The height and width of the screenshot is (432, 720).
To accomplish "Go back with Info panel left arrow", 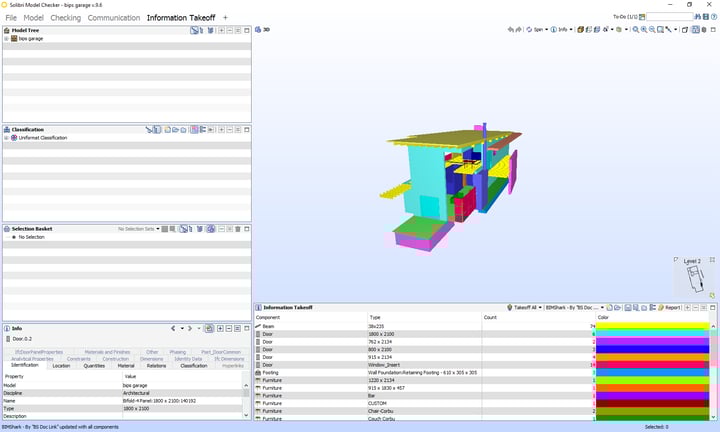I will (173, 328).
